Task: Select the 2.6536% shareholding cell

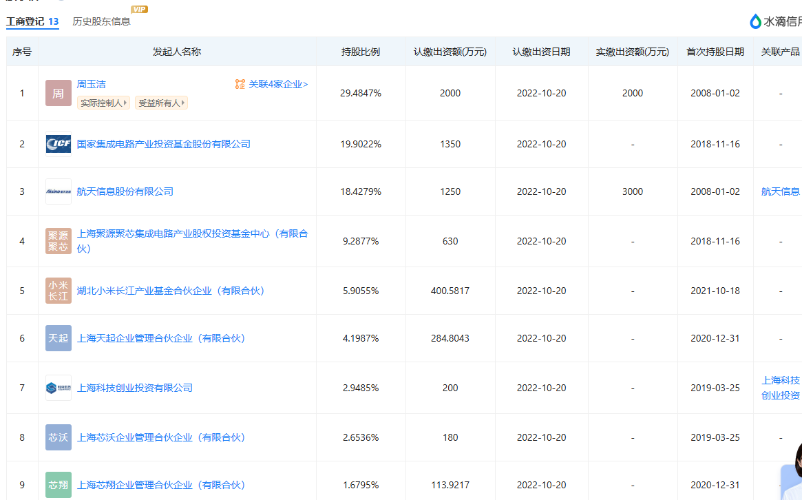Action: click(x=361, y=438)
